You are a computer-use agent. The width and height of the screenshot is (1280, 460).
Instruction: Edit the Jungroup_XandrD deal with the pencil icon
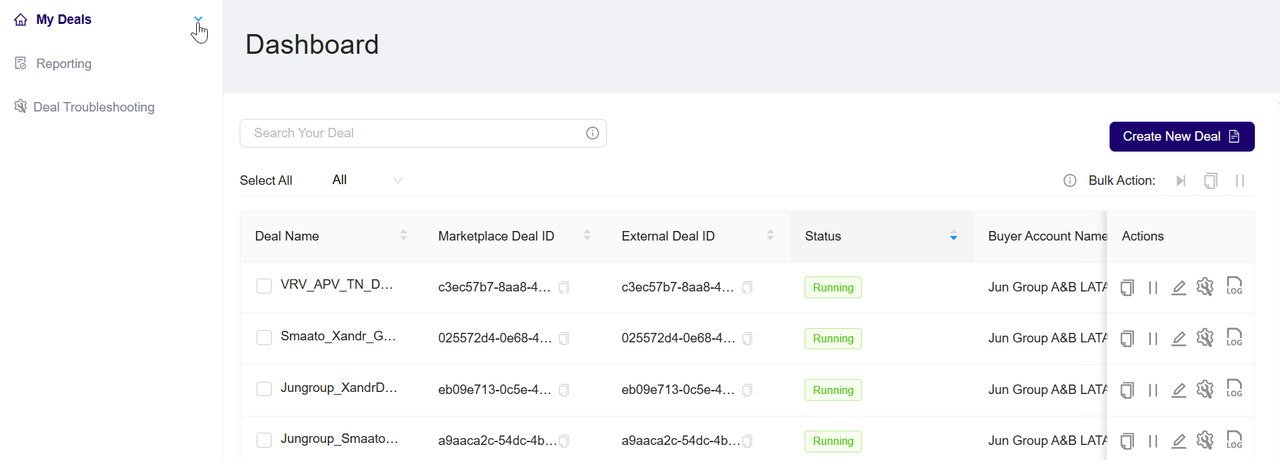click(1179, 390)
